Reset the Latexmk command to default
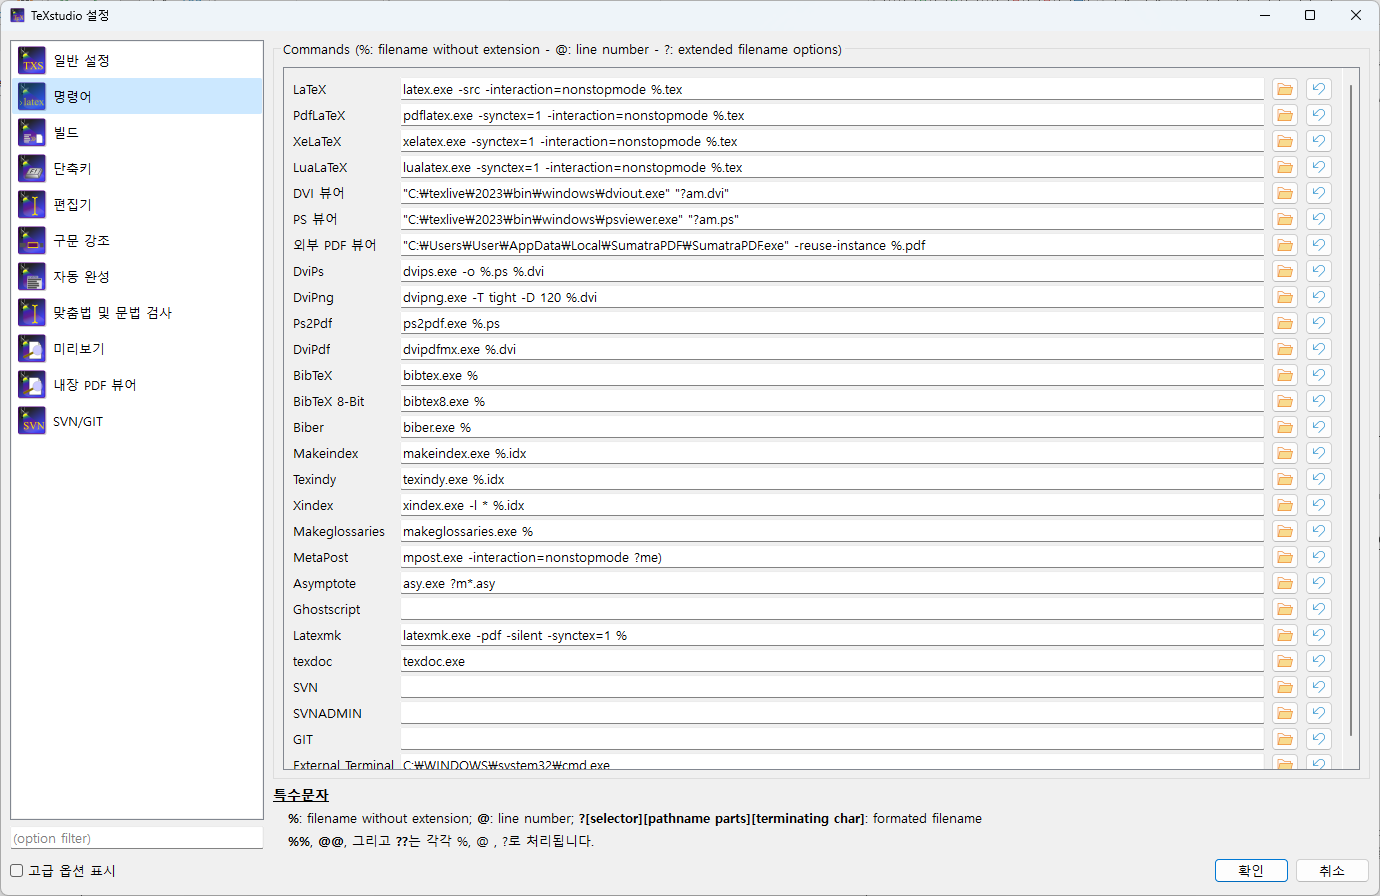This screenshot has height=896, width=1380. coord(1319,635)
